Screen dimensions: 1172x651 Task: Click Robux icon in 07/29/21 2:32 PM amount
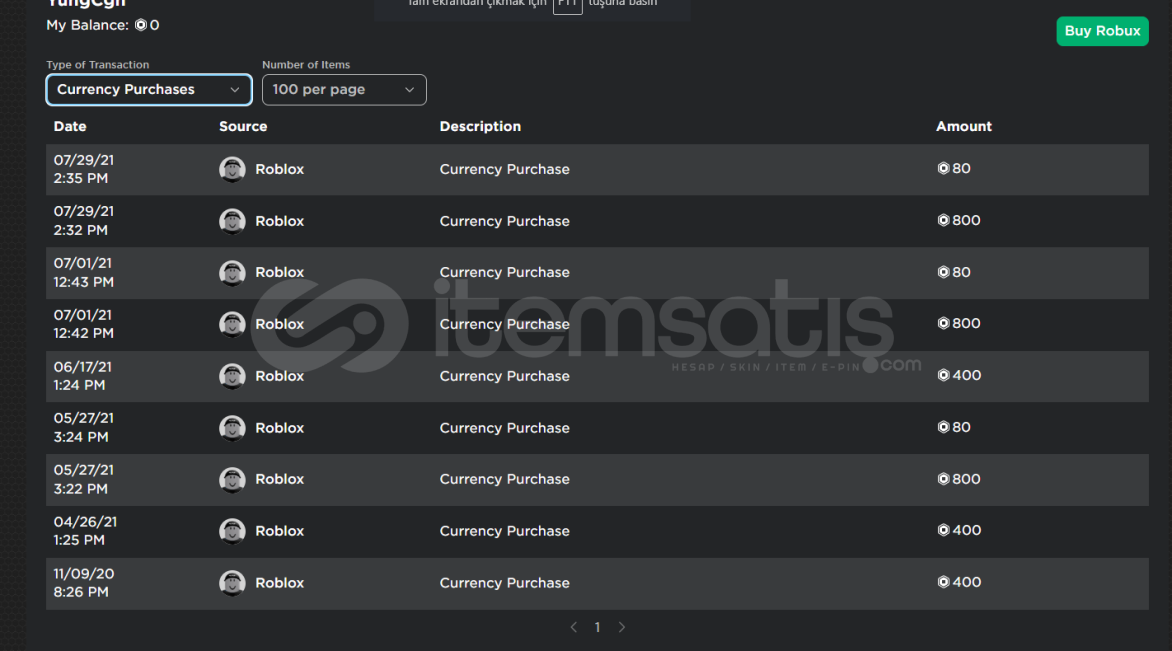click(943, 220)
